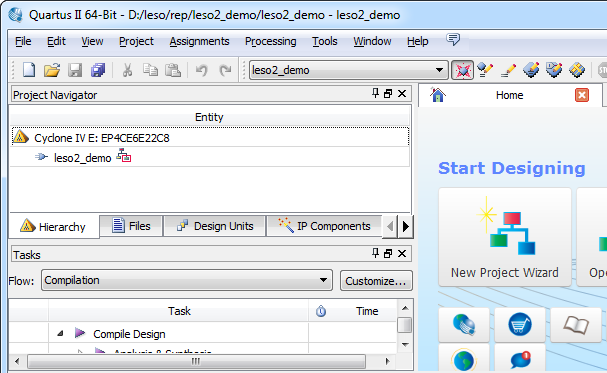Viewport: 607px width, 373px height.
Task: Click the Save All toolbar icon
Action: [98, 70]
